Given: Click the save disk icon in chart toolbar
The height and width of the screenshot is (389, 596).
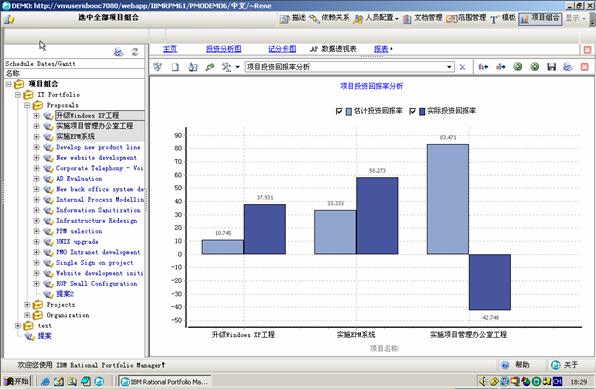Looking at the screenshot, I should 551,67.
